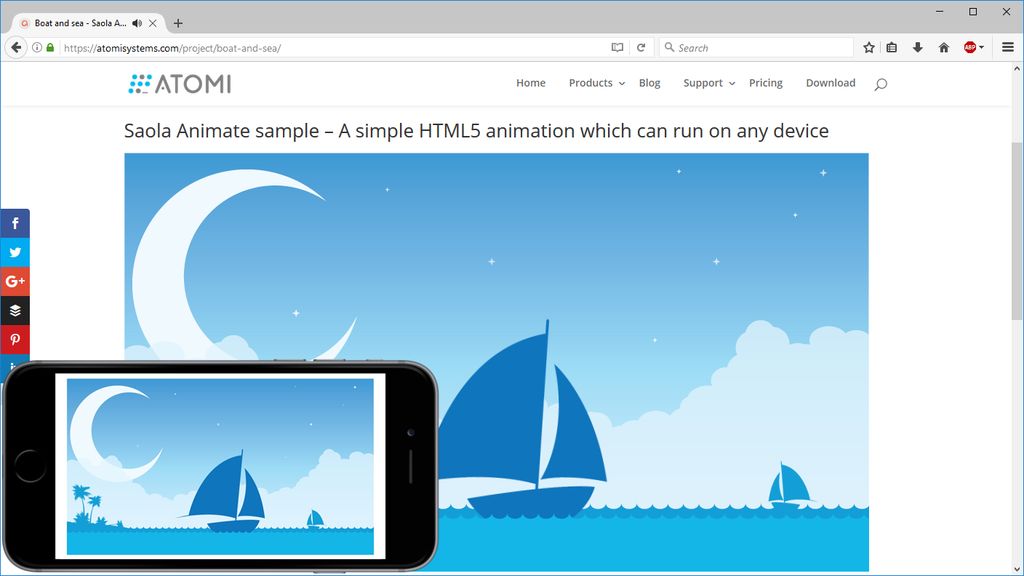Open the Pricing page
The height and width of the screenshot is (576, 1024).
[766, 83]
